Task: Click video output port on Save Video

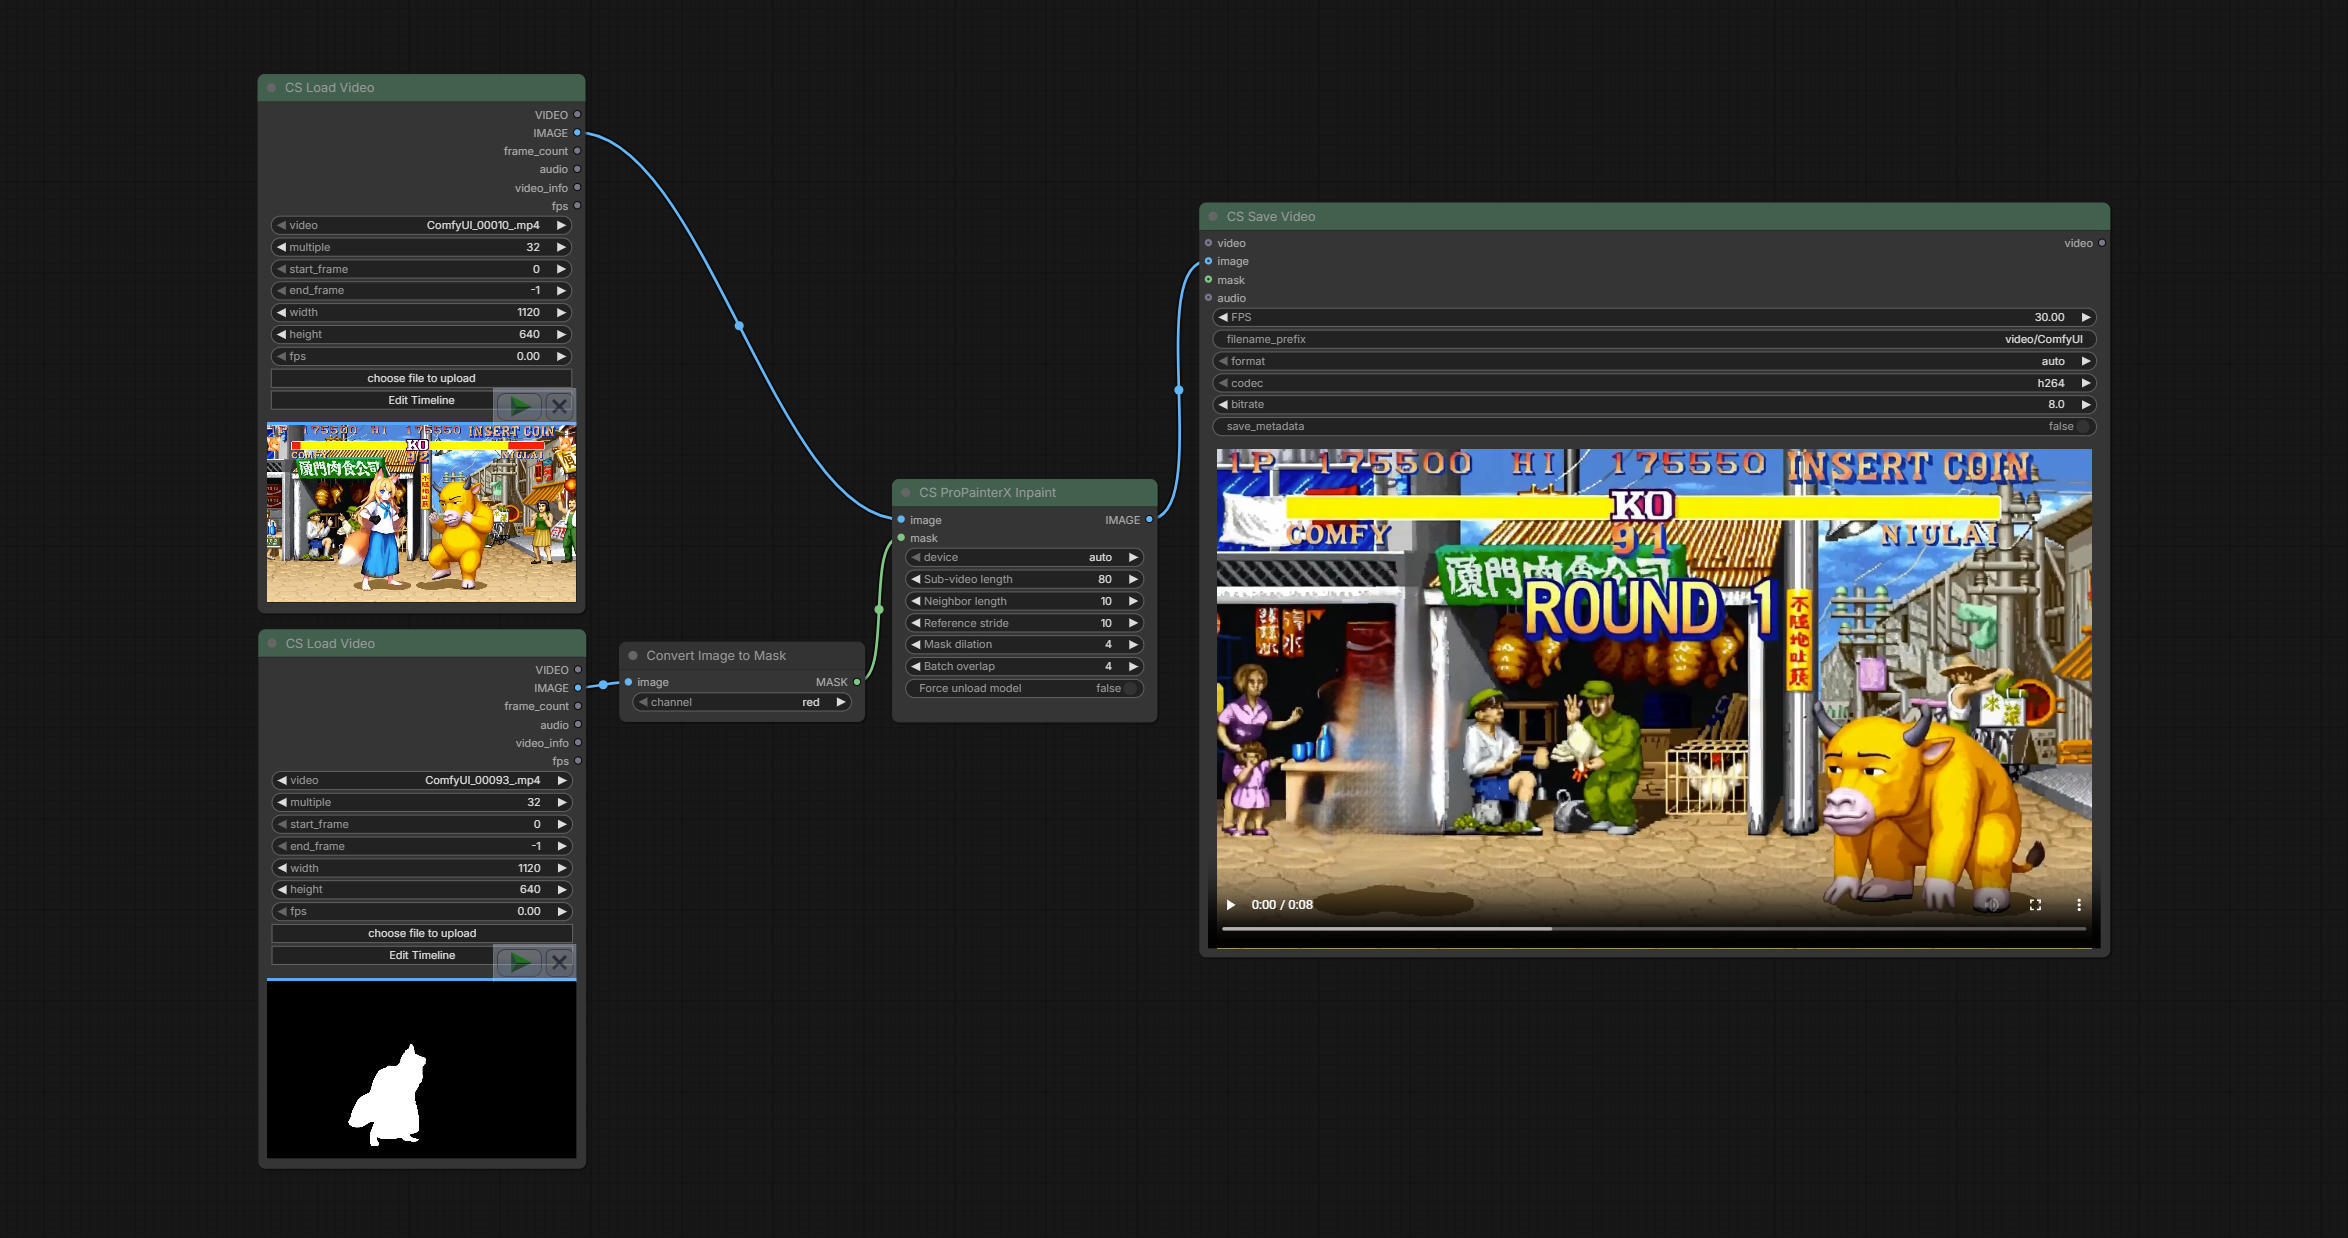Action: pos(2102,243)
